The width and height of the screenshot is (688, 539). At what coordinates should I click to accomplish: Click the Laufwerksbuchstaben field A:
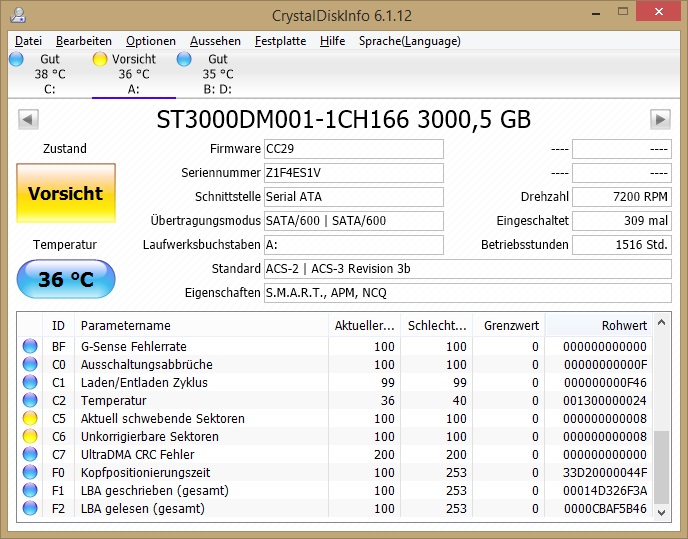tap(354, 245)
